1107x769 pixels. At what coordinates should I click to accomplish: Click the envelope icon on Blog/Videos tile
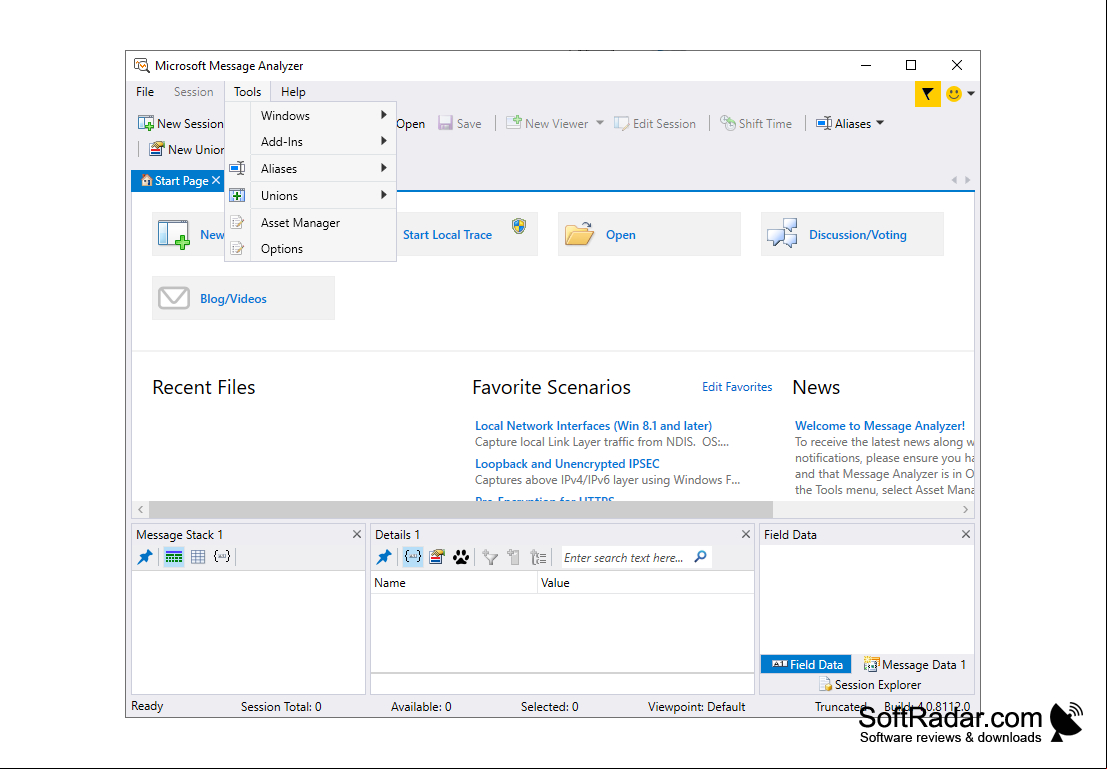tap(174, 298)
